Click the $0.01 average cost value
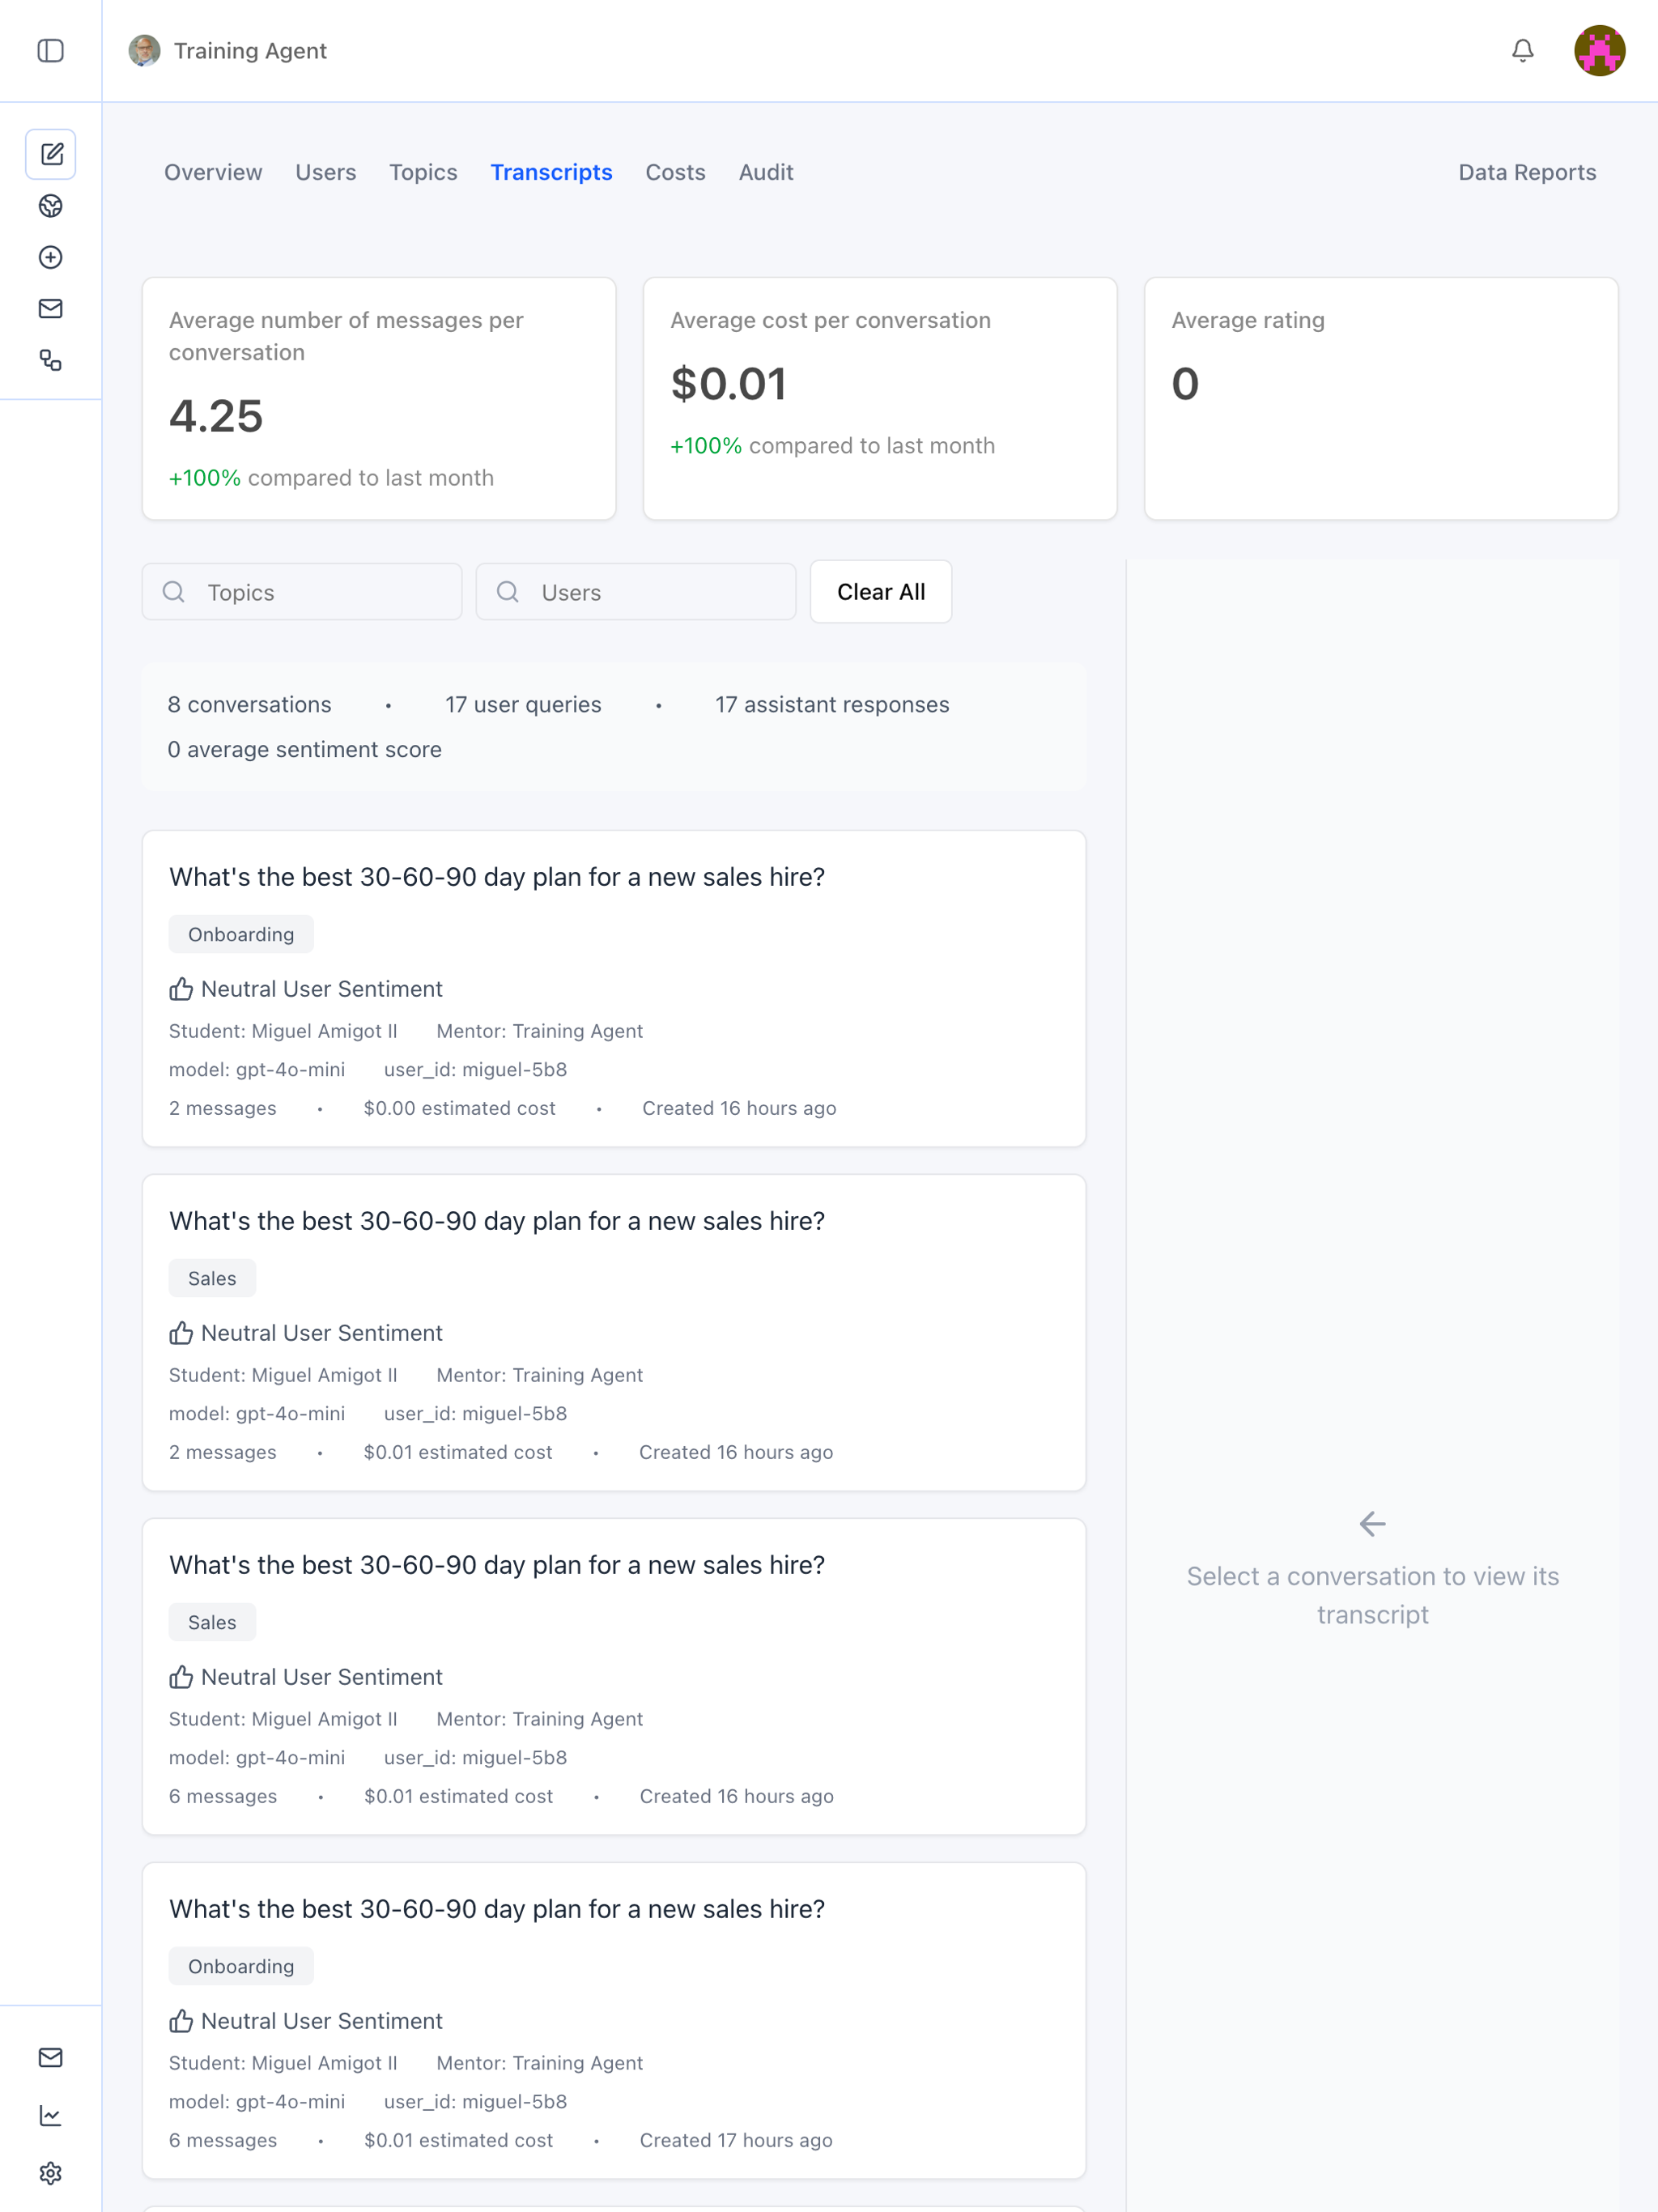The width and height of the screenshot is (1658, 2212). [x=728, y=384]
